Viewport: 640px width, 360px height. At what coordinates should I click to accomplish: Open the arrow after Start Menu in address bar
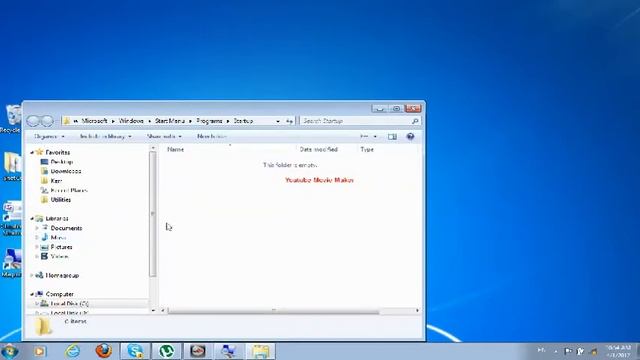190,121
